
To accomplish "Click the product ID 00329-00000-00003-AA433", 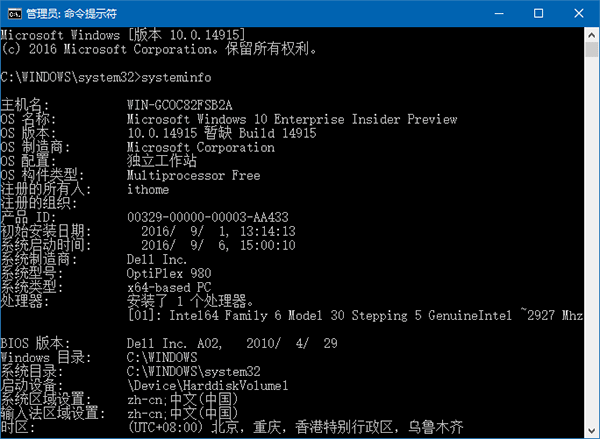I will pyautogui.click(x=207, y=217).
